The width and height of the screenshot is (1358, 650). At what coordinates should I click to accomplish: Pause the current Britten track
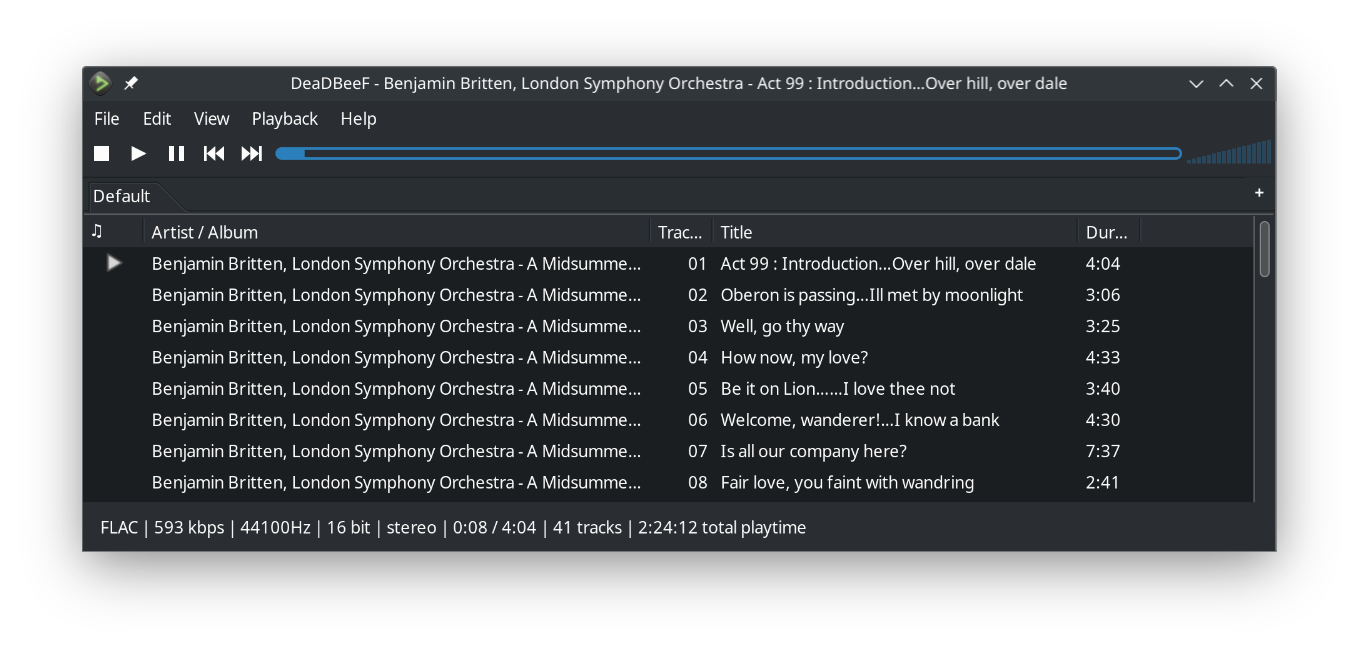click(x=175, y=153)
